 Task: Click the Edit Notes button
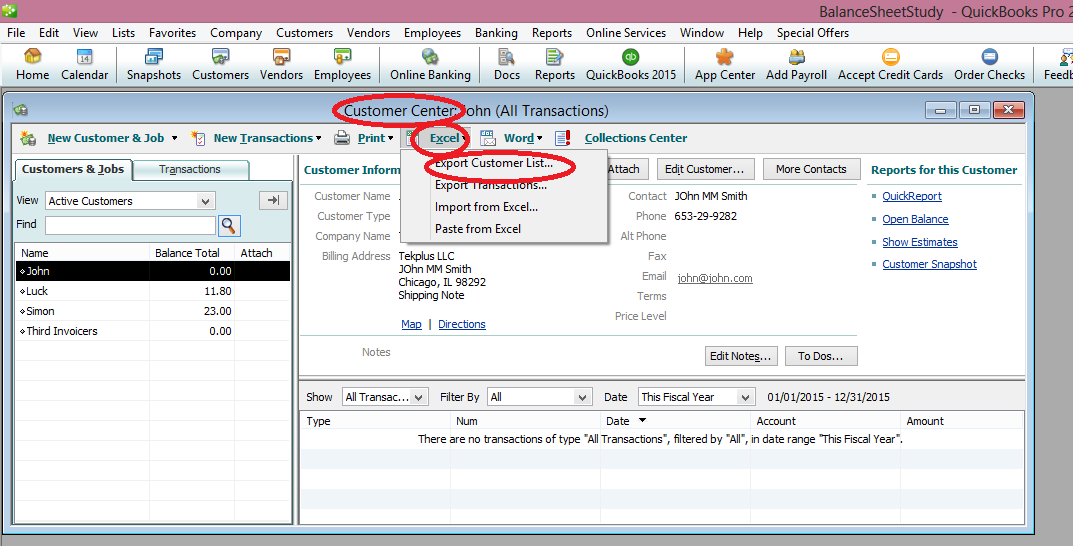[740, 356]
